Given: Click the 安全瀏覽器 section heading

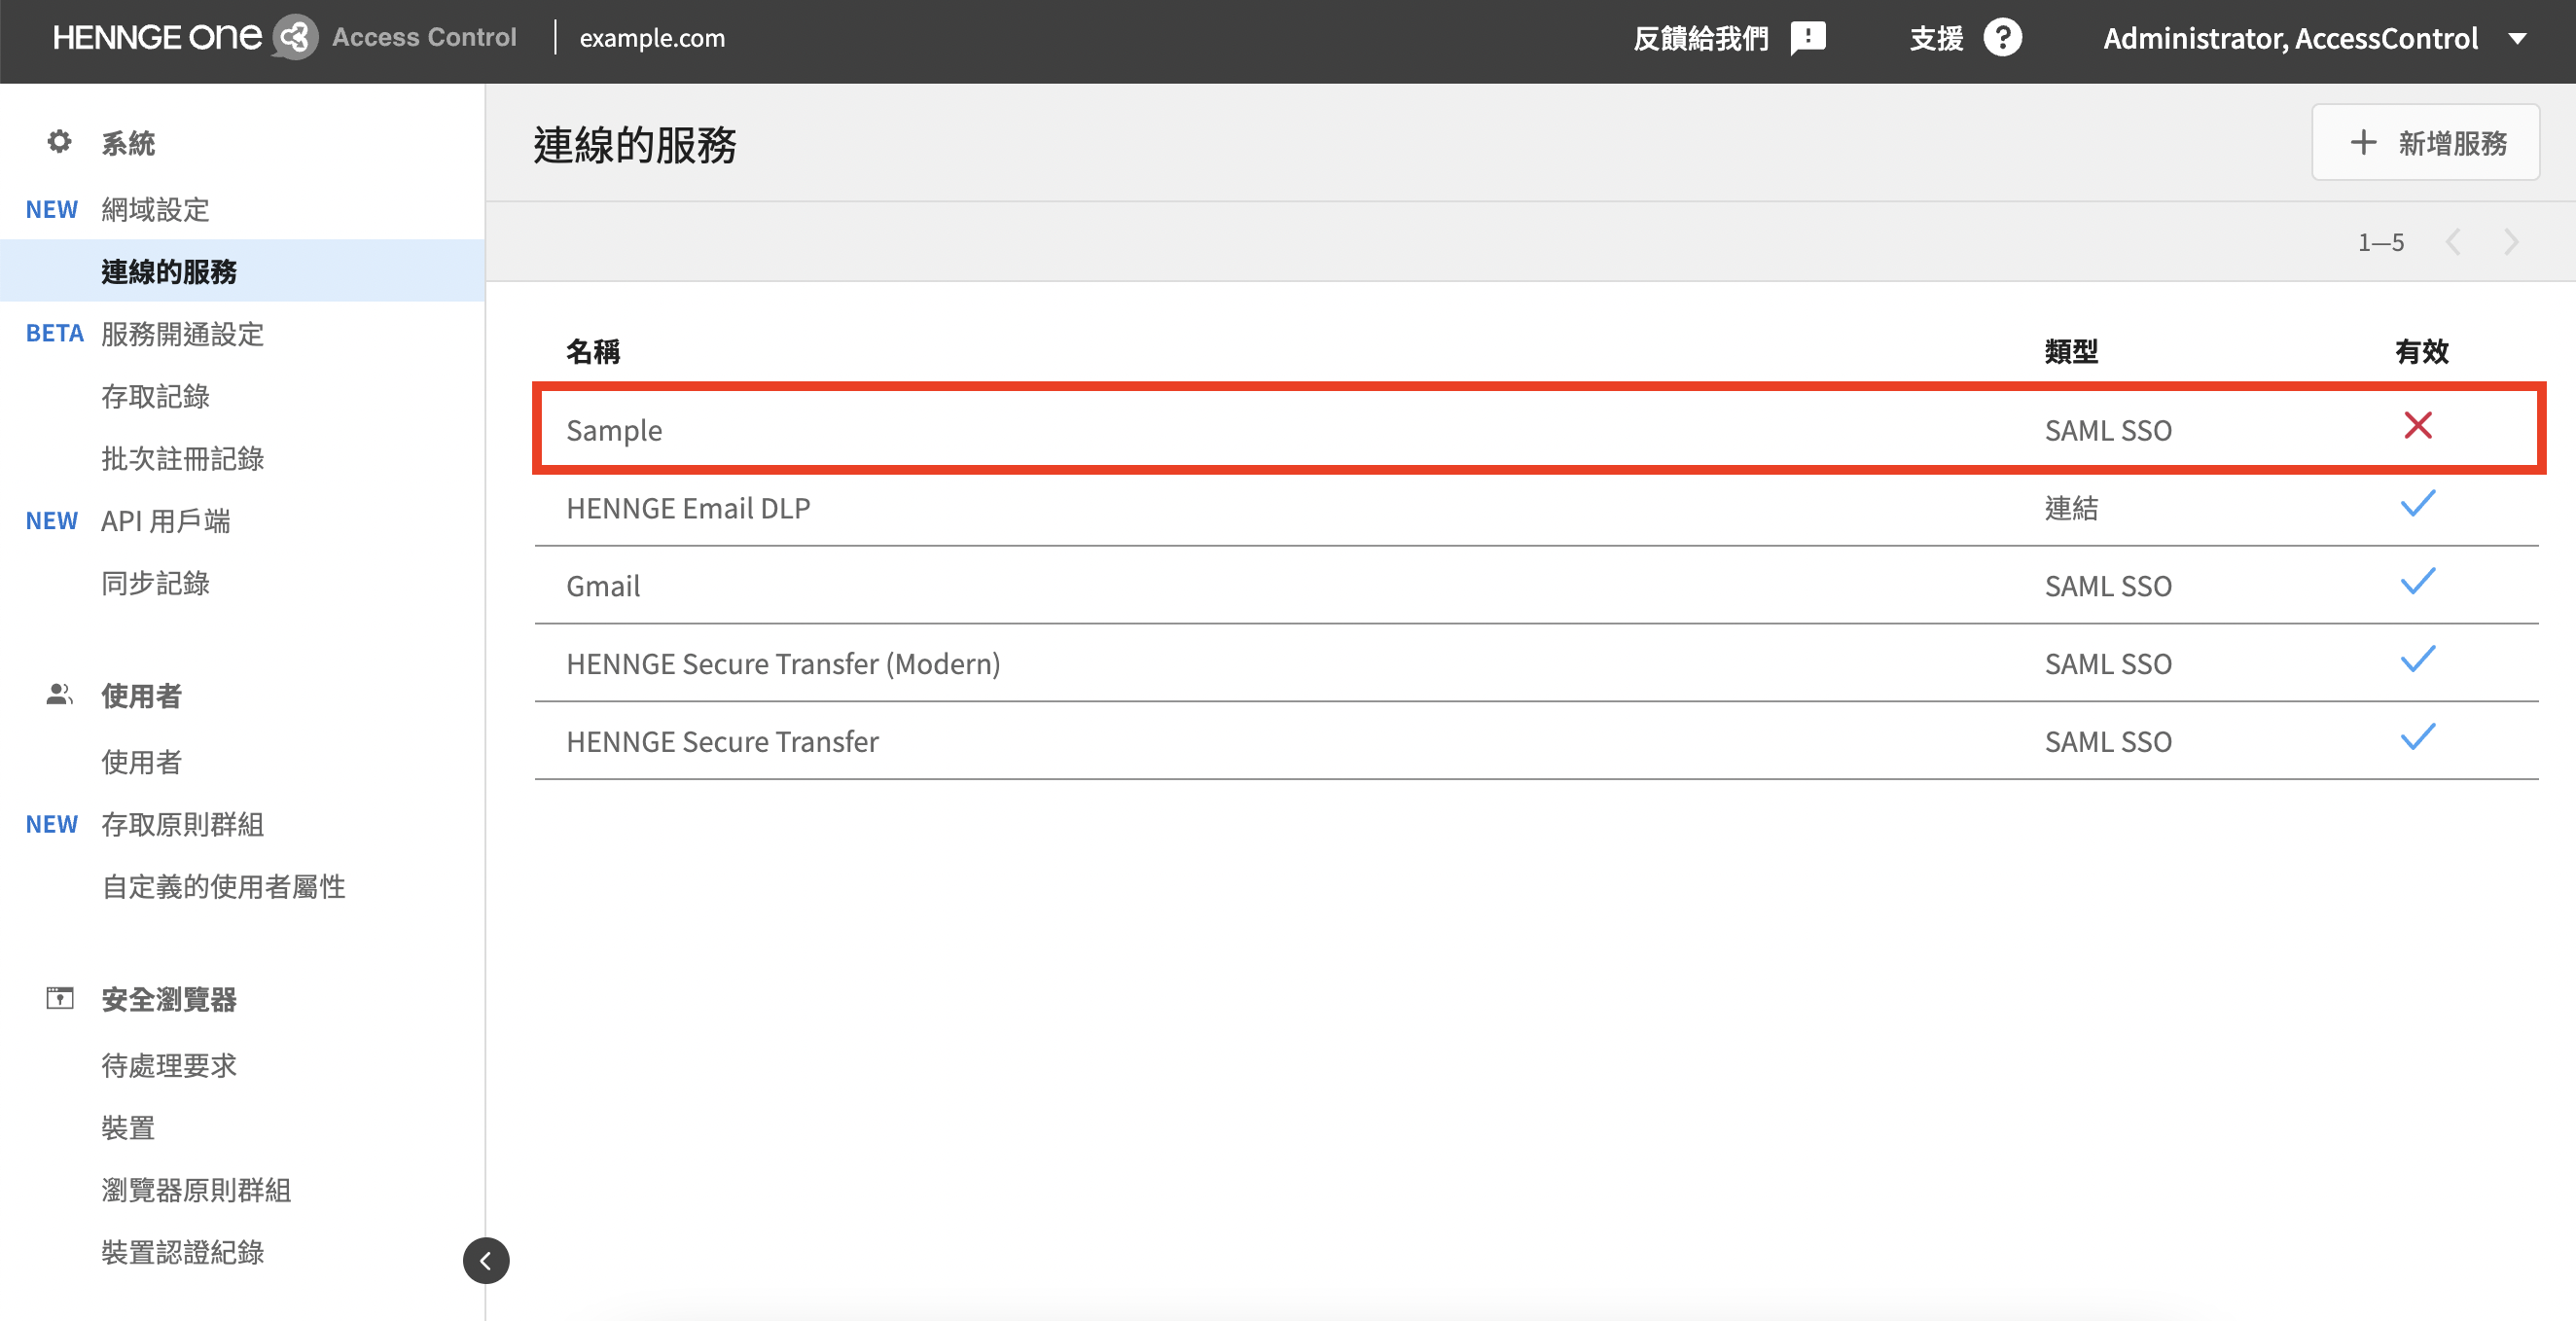Looking at the screenshot, I should [x=169, y=999].
